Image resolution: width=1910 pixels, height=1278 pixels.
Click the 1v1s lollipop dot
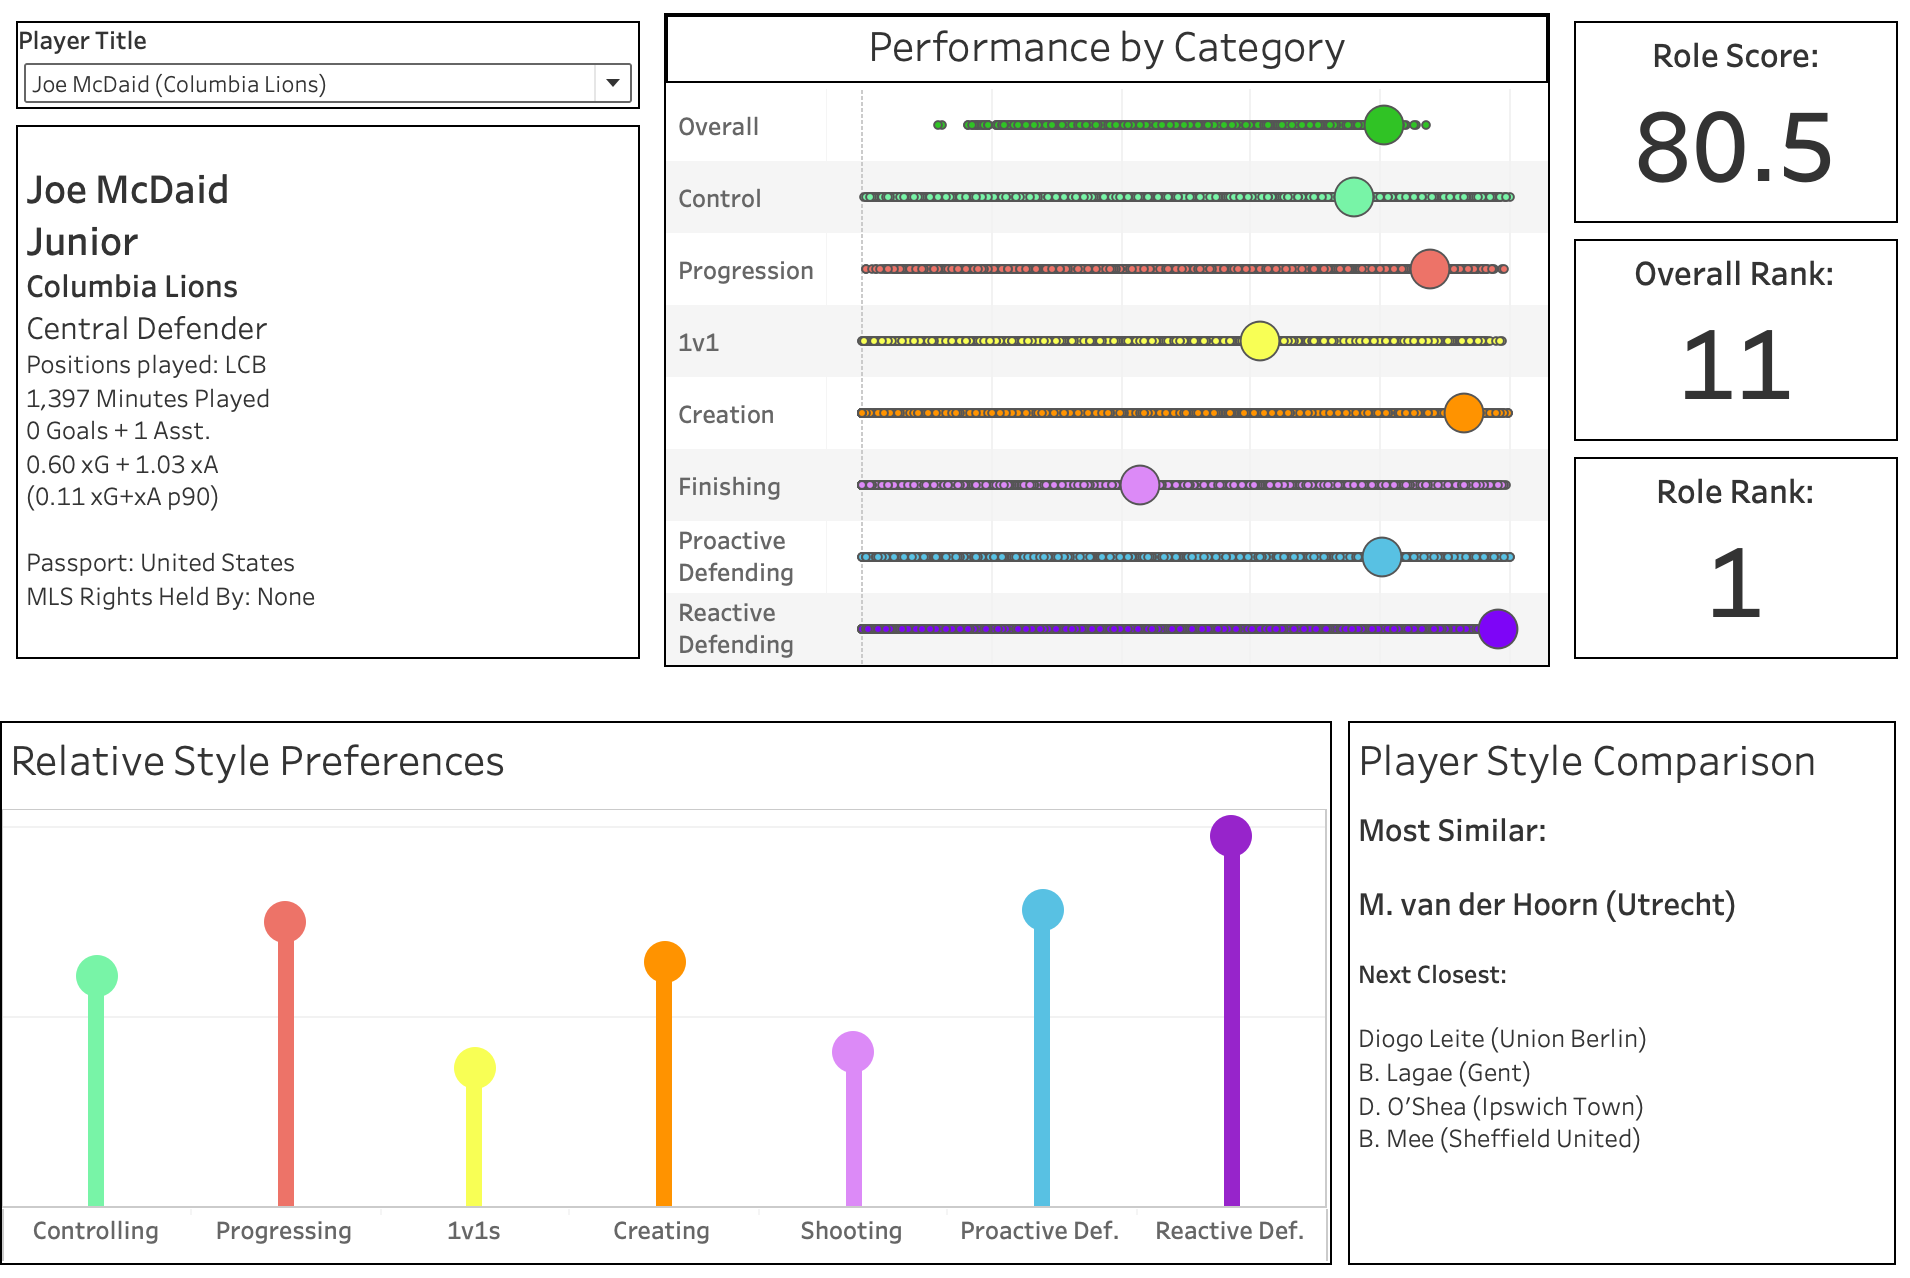pos(475,1068)
